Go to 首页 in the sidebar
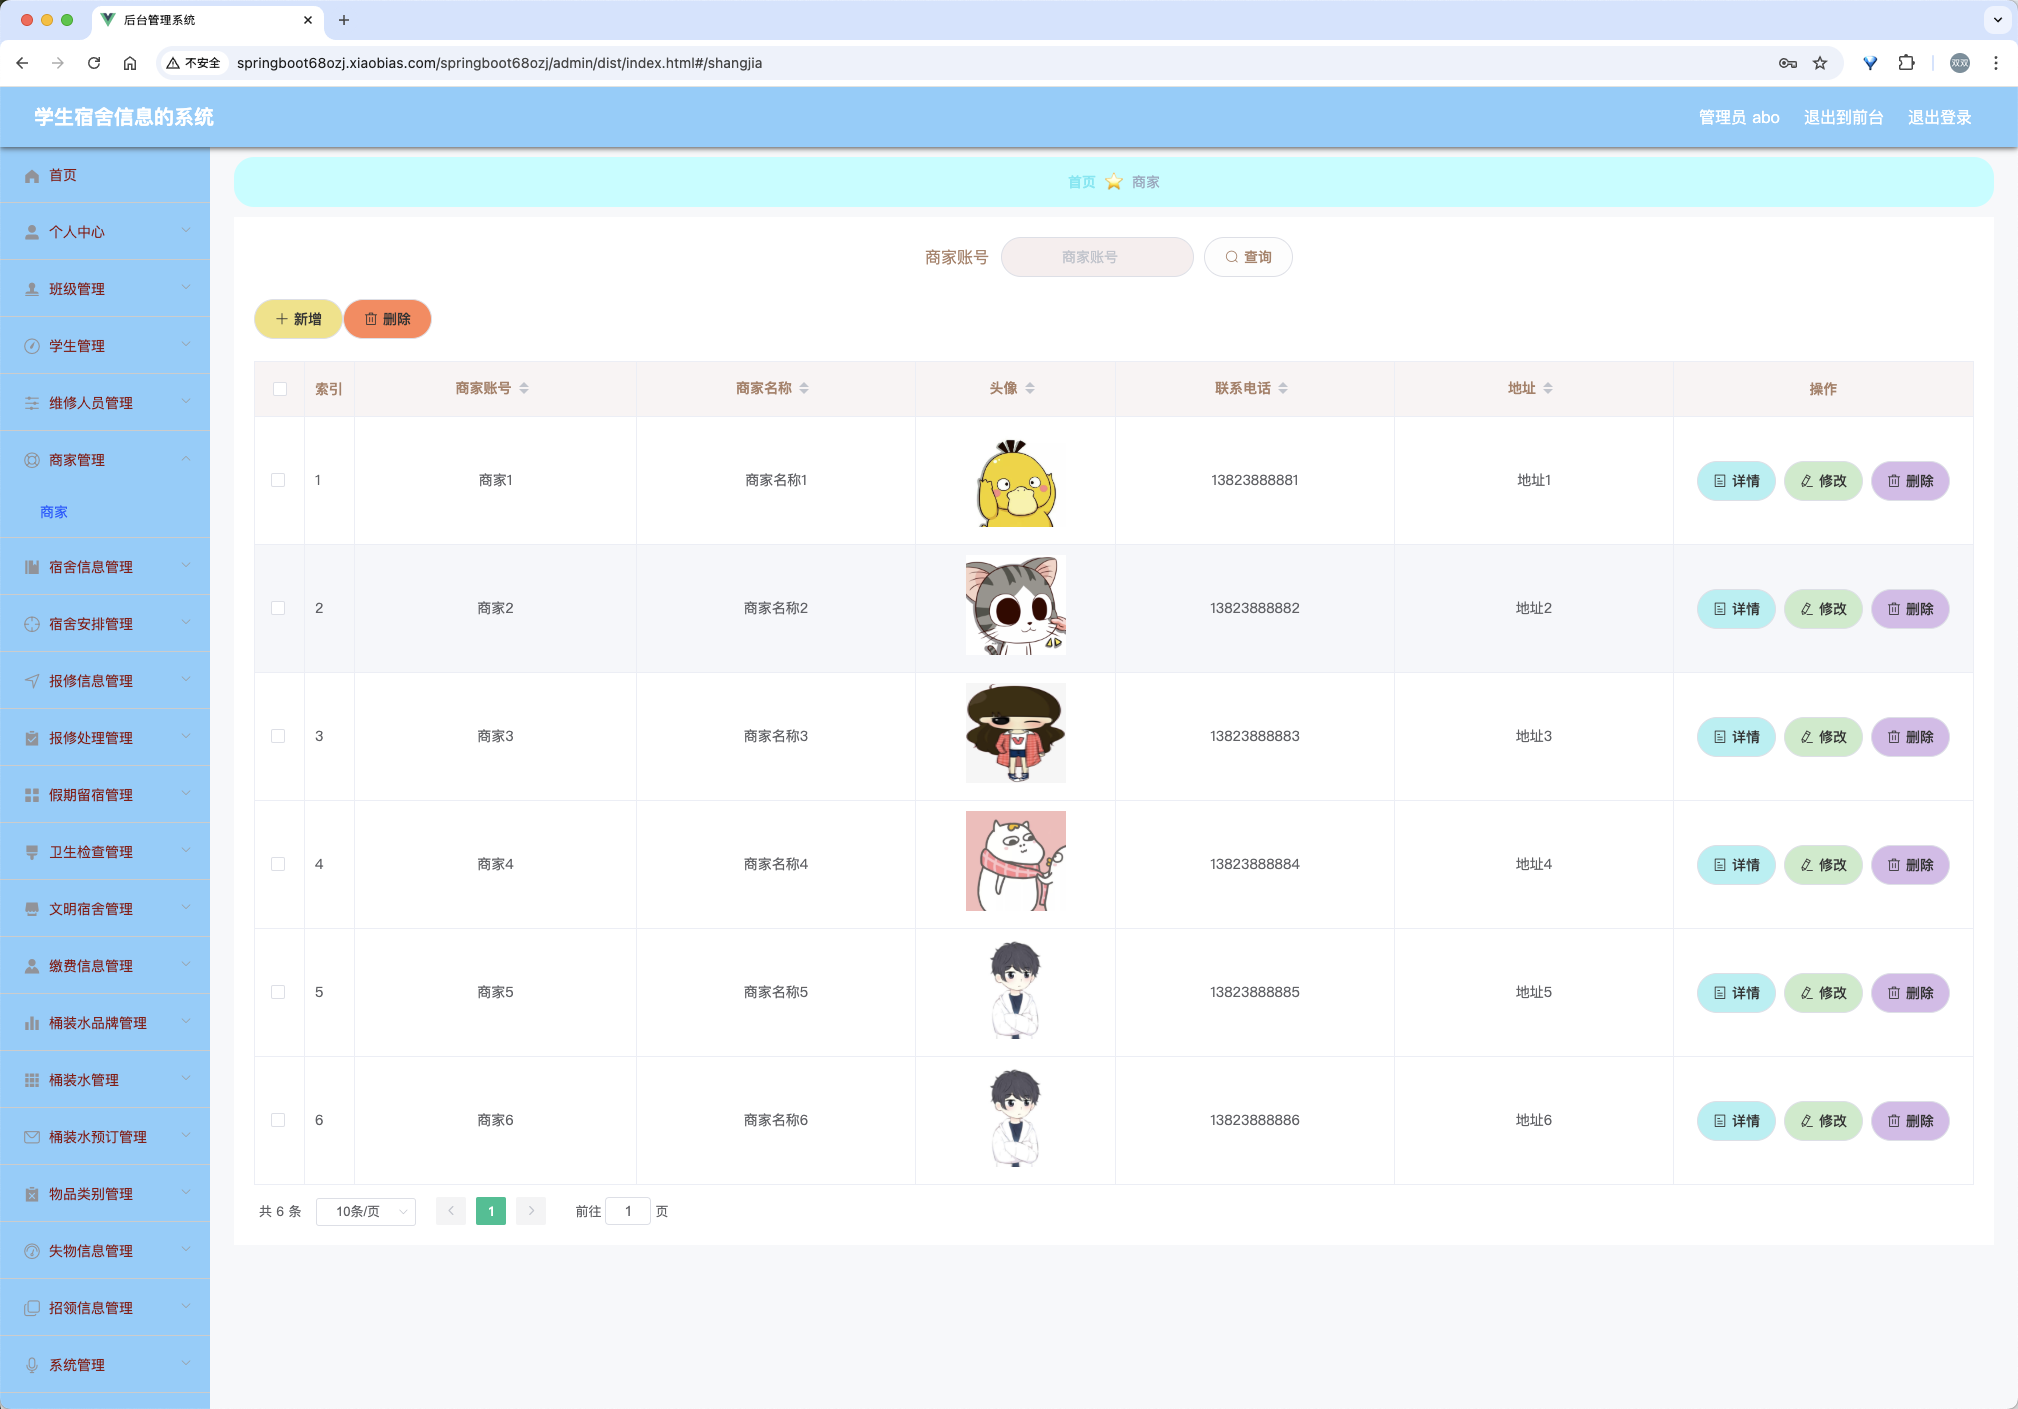The height and width of the screenshot is (1409, 2018). tap(105, 176)
